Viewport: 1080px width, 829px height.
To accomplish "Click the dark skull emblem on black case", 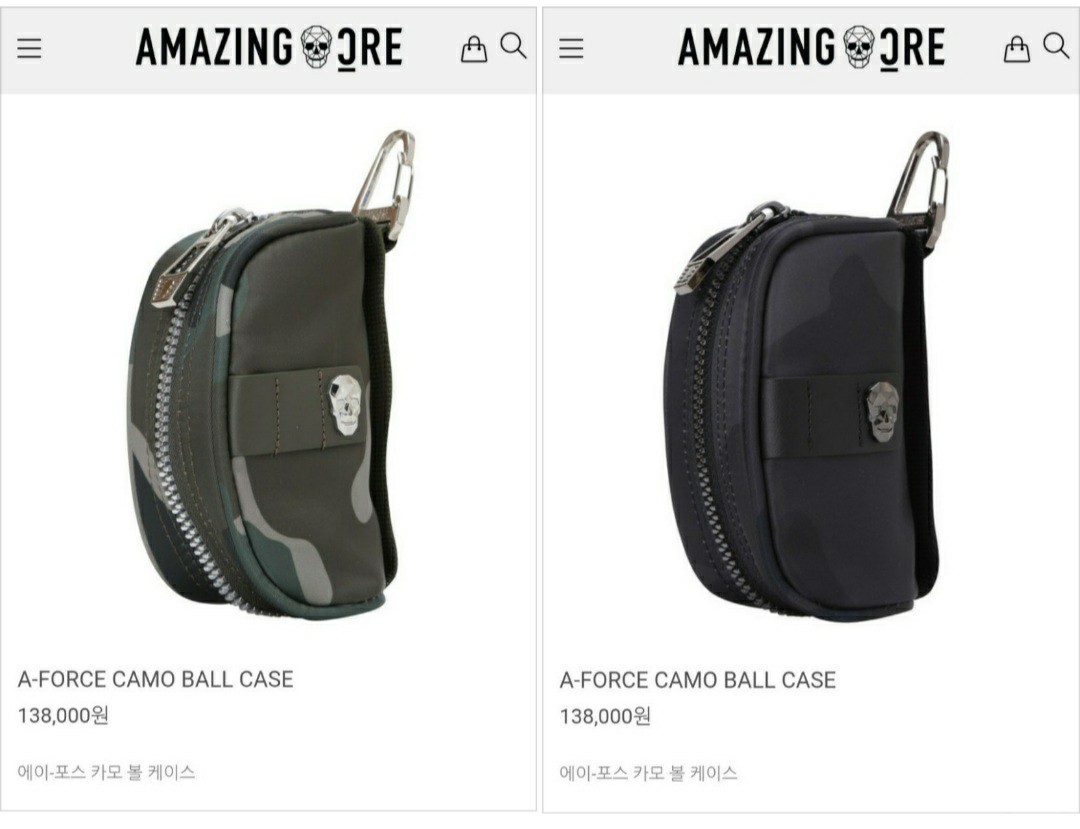I will [882, 411].
